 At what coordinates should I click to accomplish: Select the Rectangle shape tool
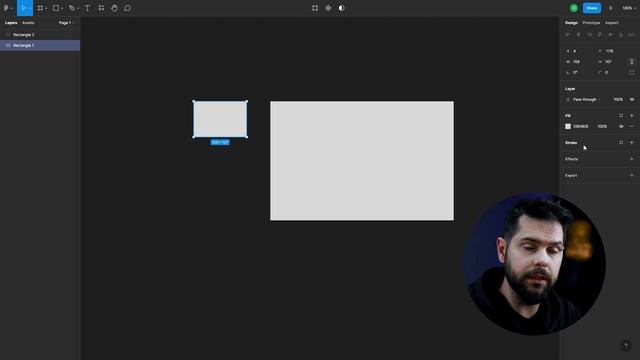(56, 8)
